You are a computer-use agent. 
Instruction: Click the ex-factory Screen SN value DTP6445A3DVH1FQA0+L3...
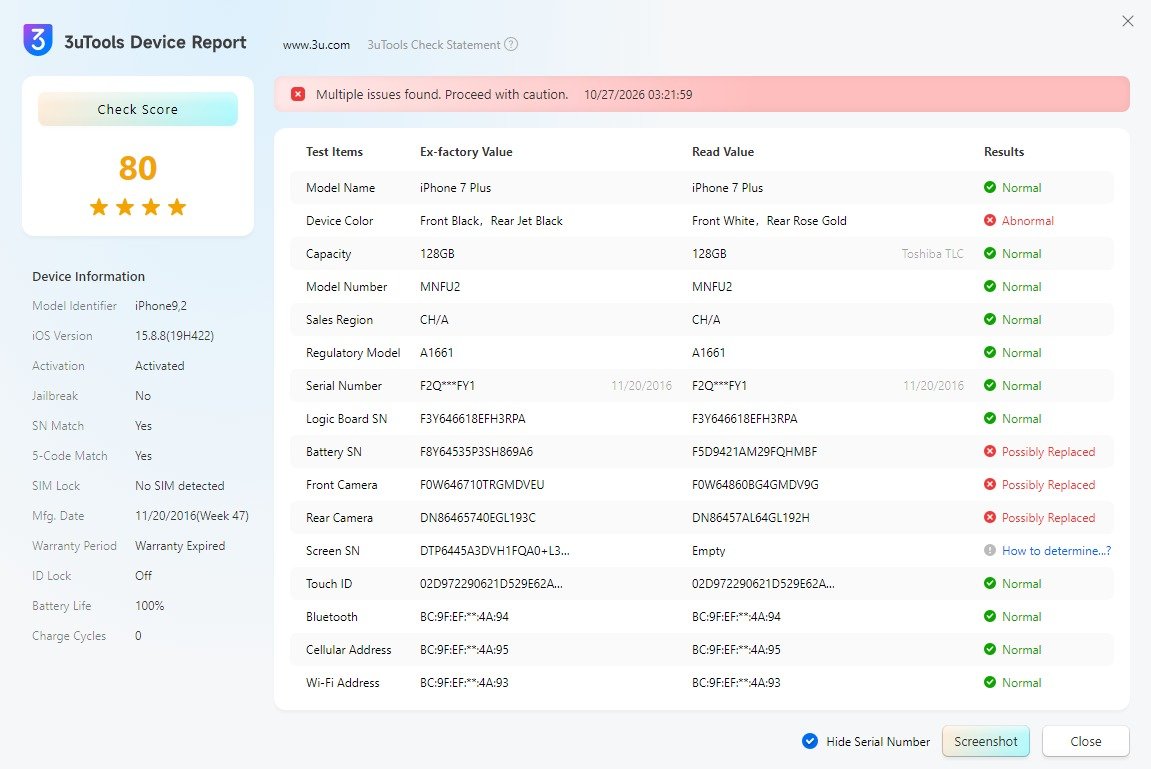tap(495, 550)
